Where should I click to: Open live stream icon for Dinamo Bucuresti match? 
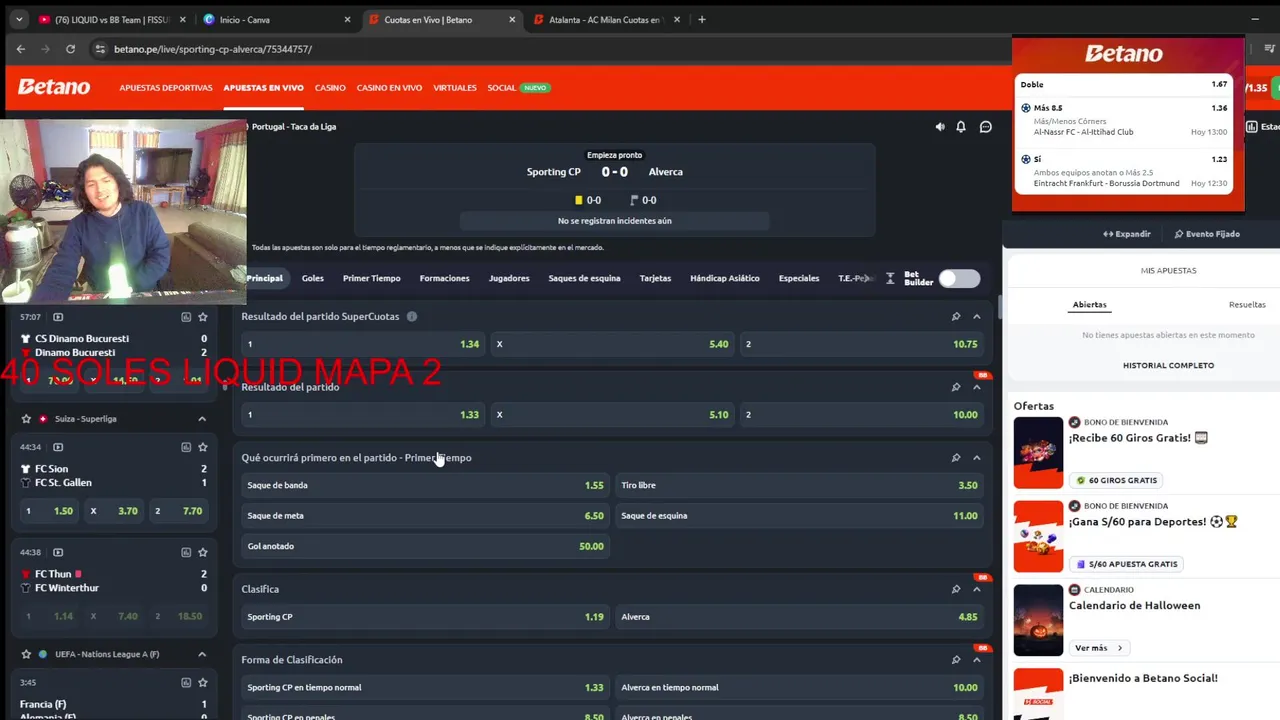pyautogui.click(x=58, y=317)
